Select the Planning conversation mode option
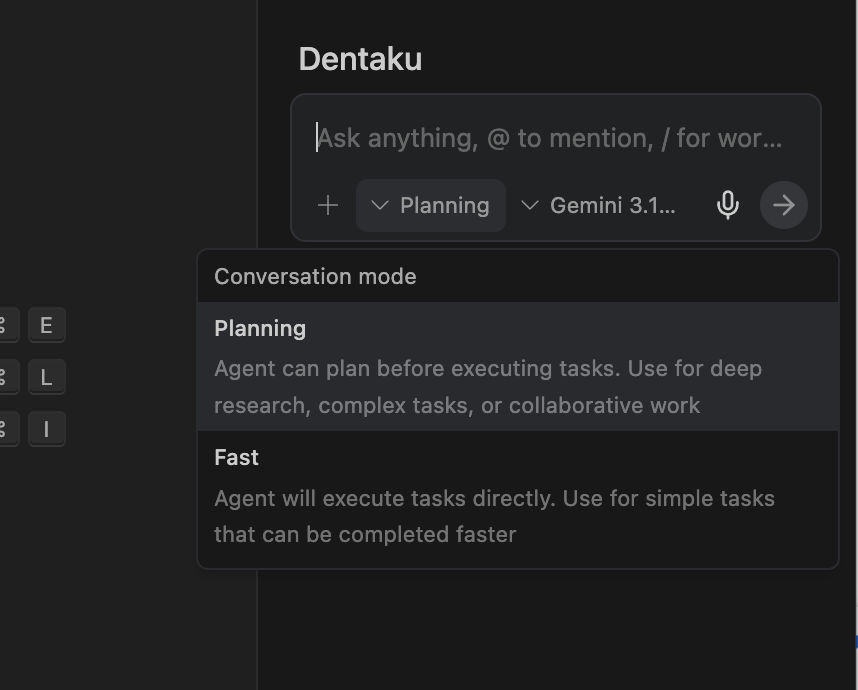 coord(260,329)
